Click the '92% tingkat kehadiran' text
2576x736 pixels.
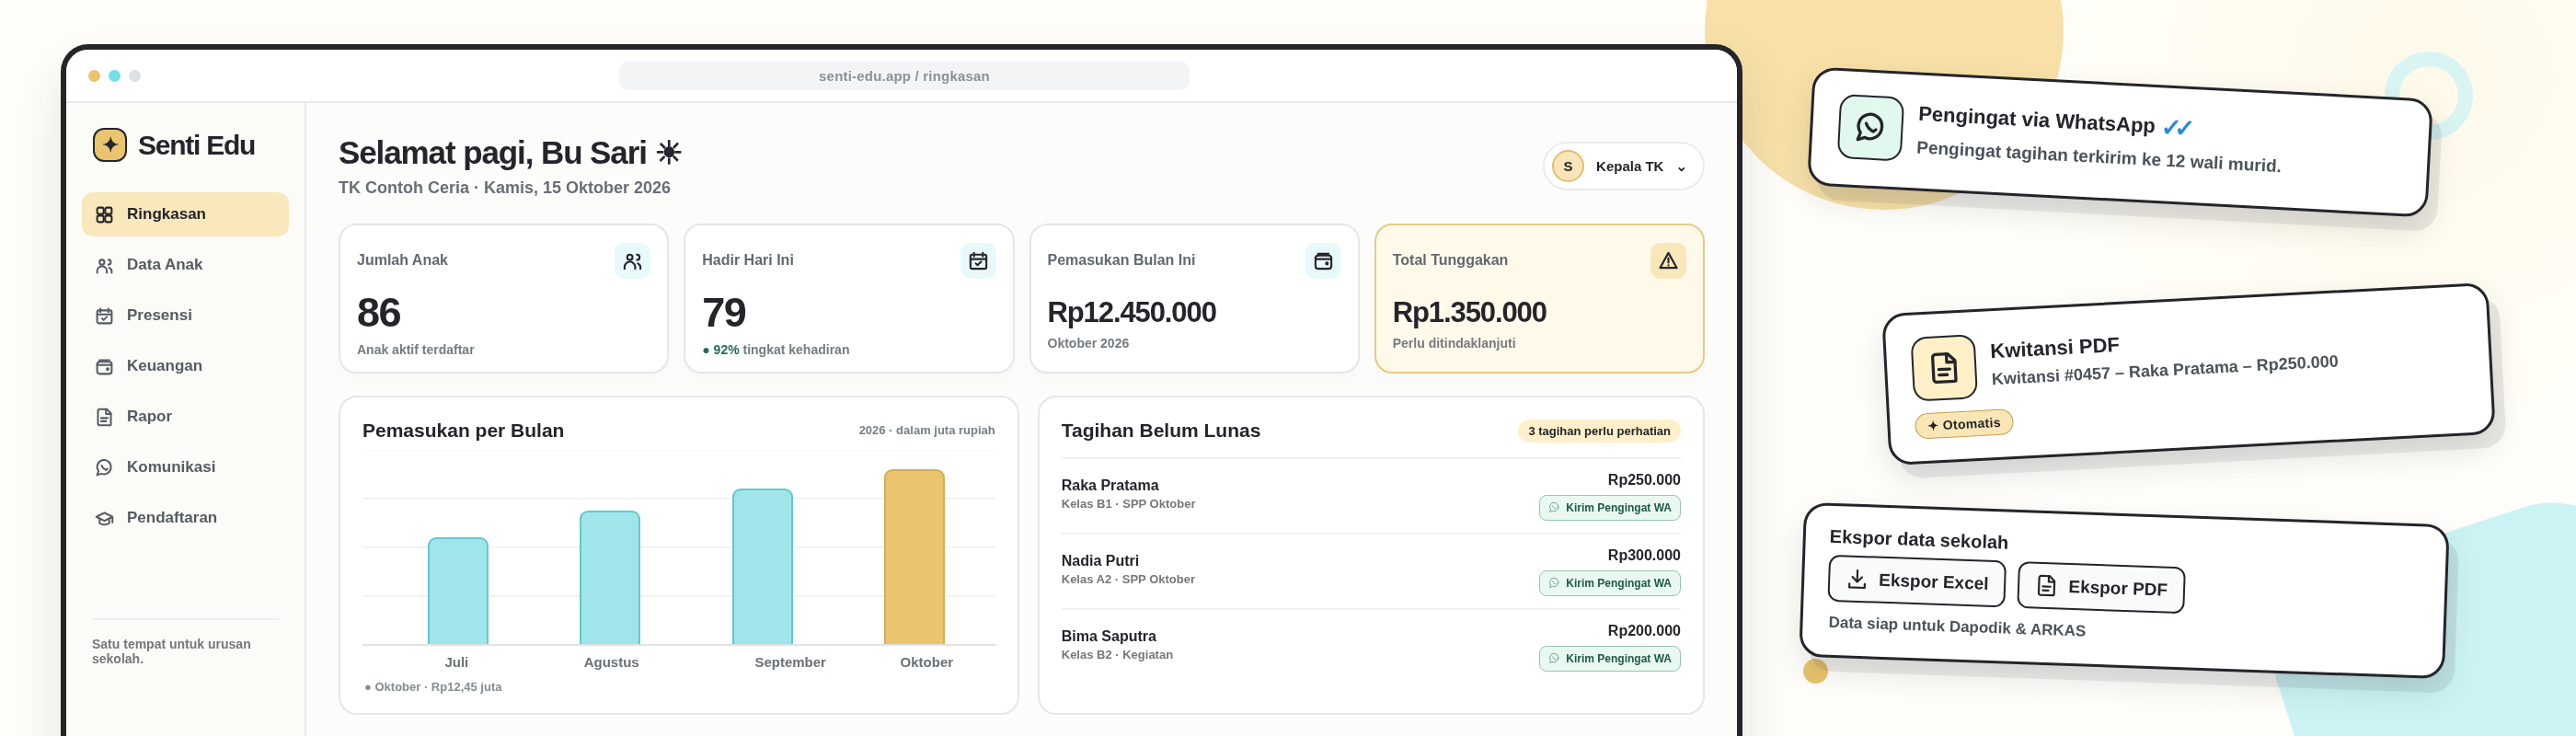[776, 350]
